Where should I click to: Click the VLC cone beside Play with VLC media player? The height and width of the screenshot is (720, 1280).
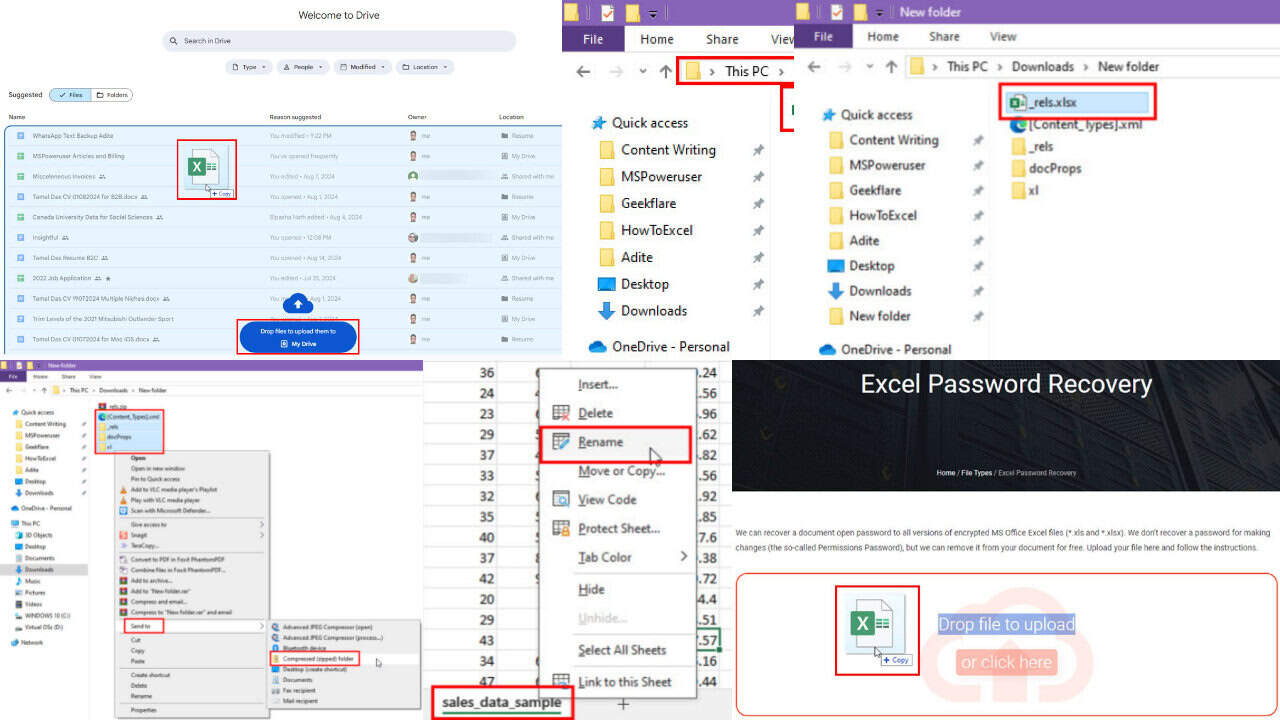click(125, 501)
